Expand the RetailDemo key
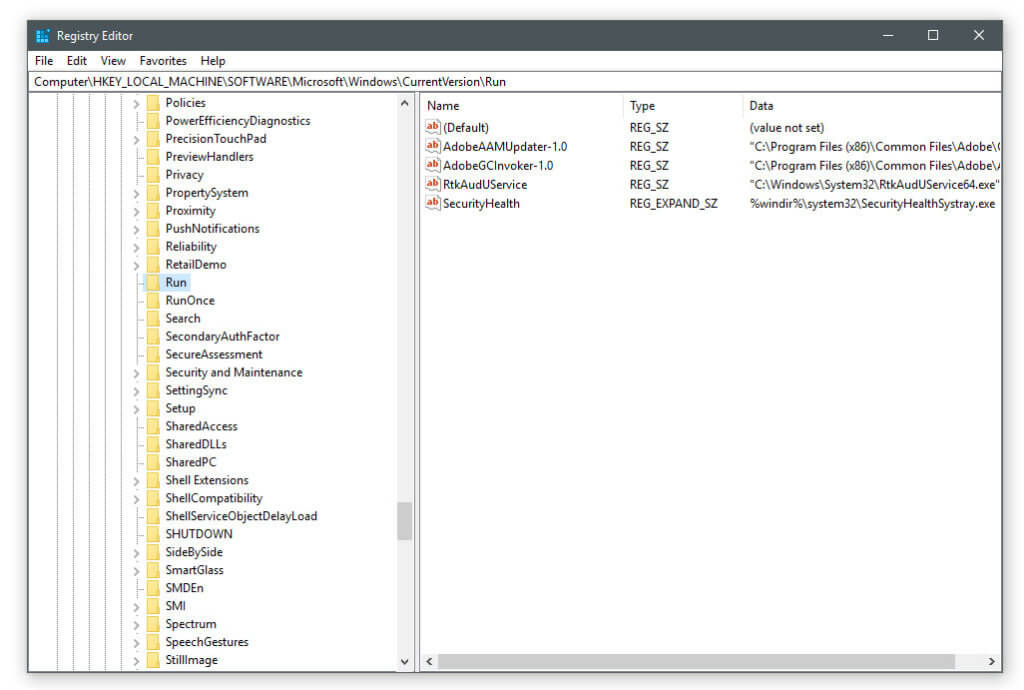Image resolution: width=1024 pixels, height=690 pixels. pos(136,265)
